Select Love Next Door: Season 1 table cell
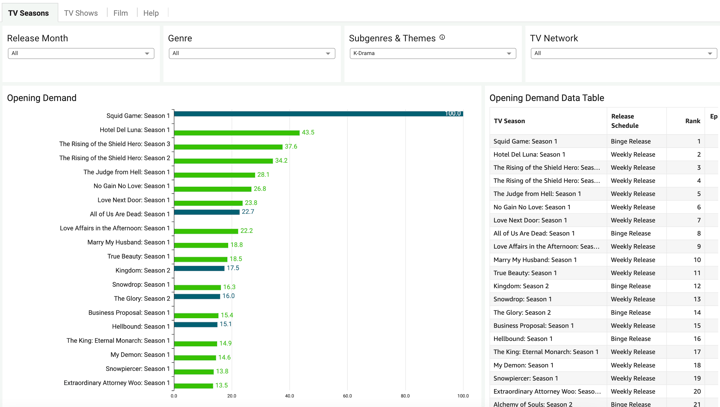 [x=548, y=220]
